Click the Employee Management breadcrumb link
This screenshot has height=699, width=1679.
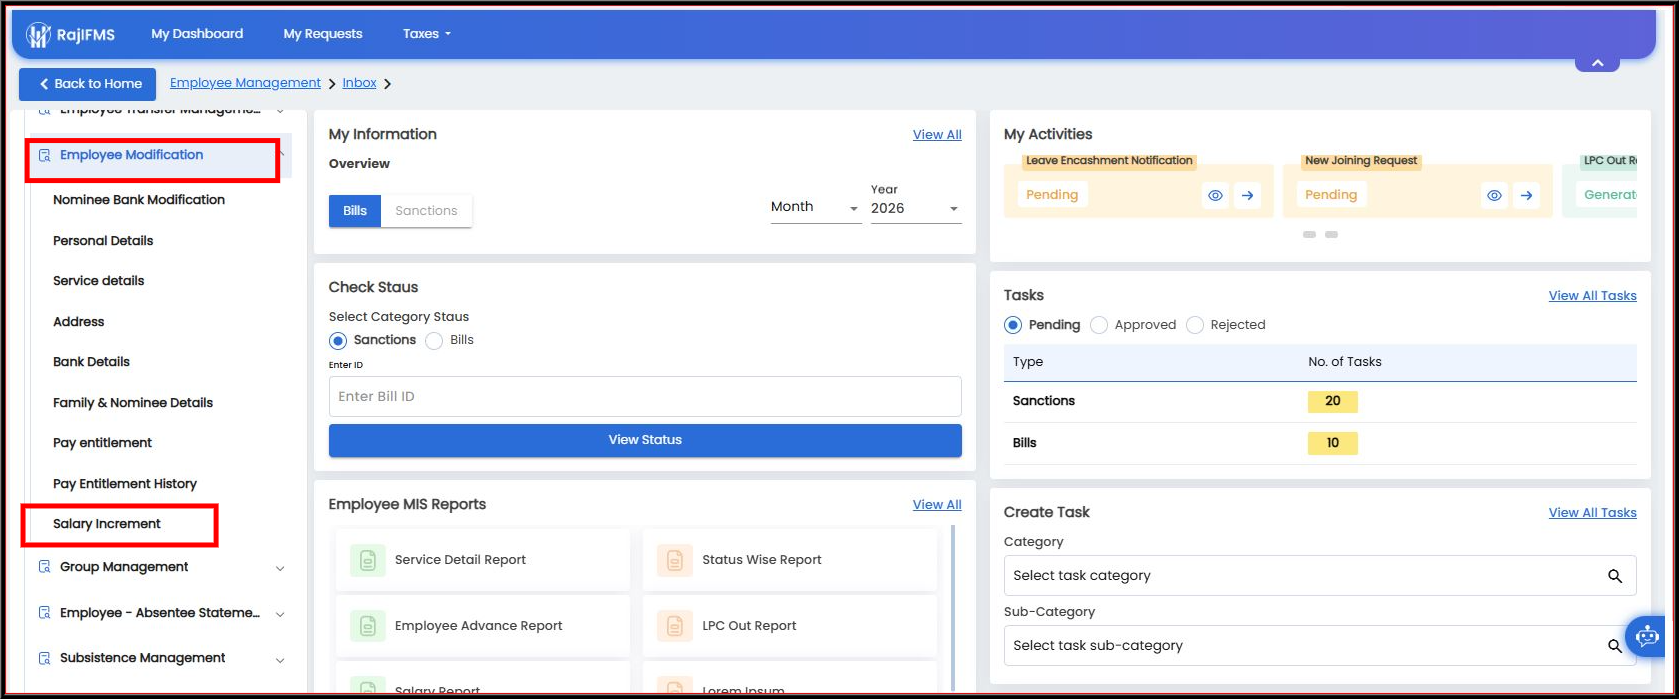[245, 83]
